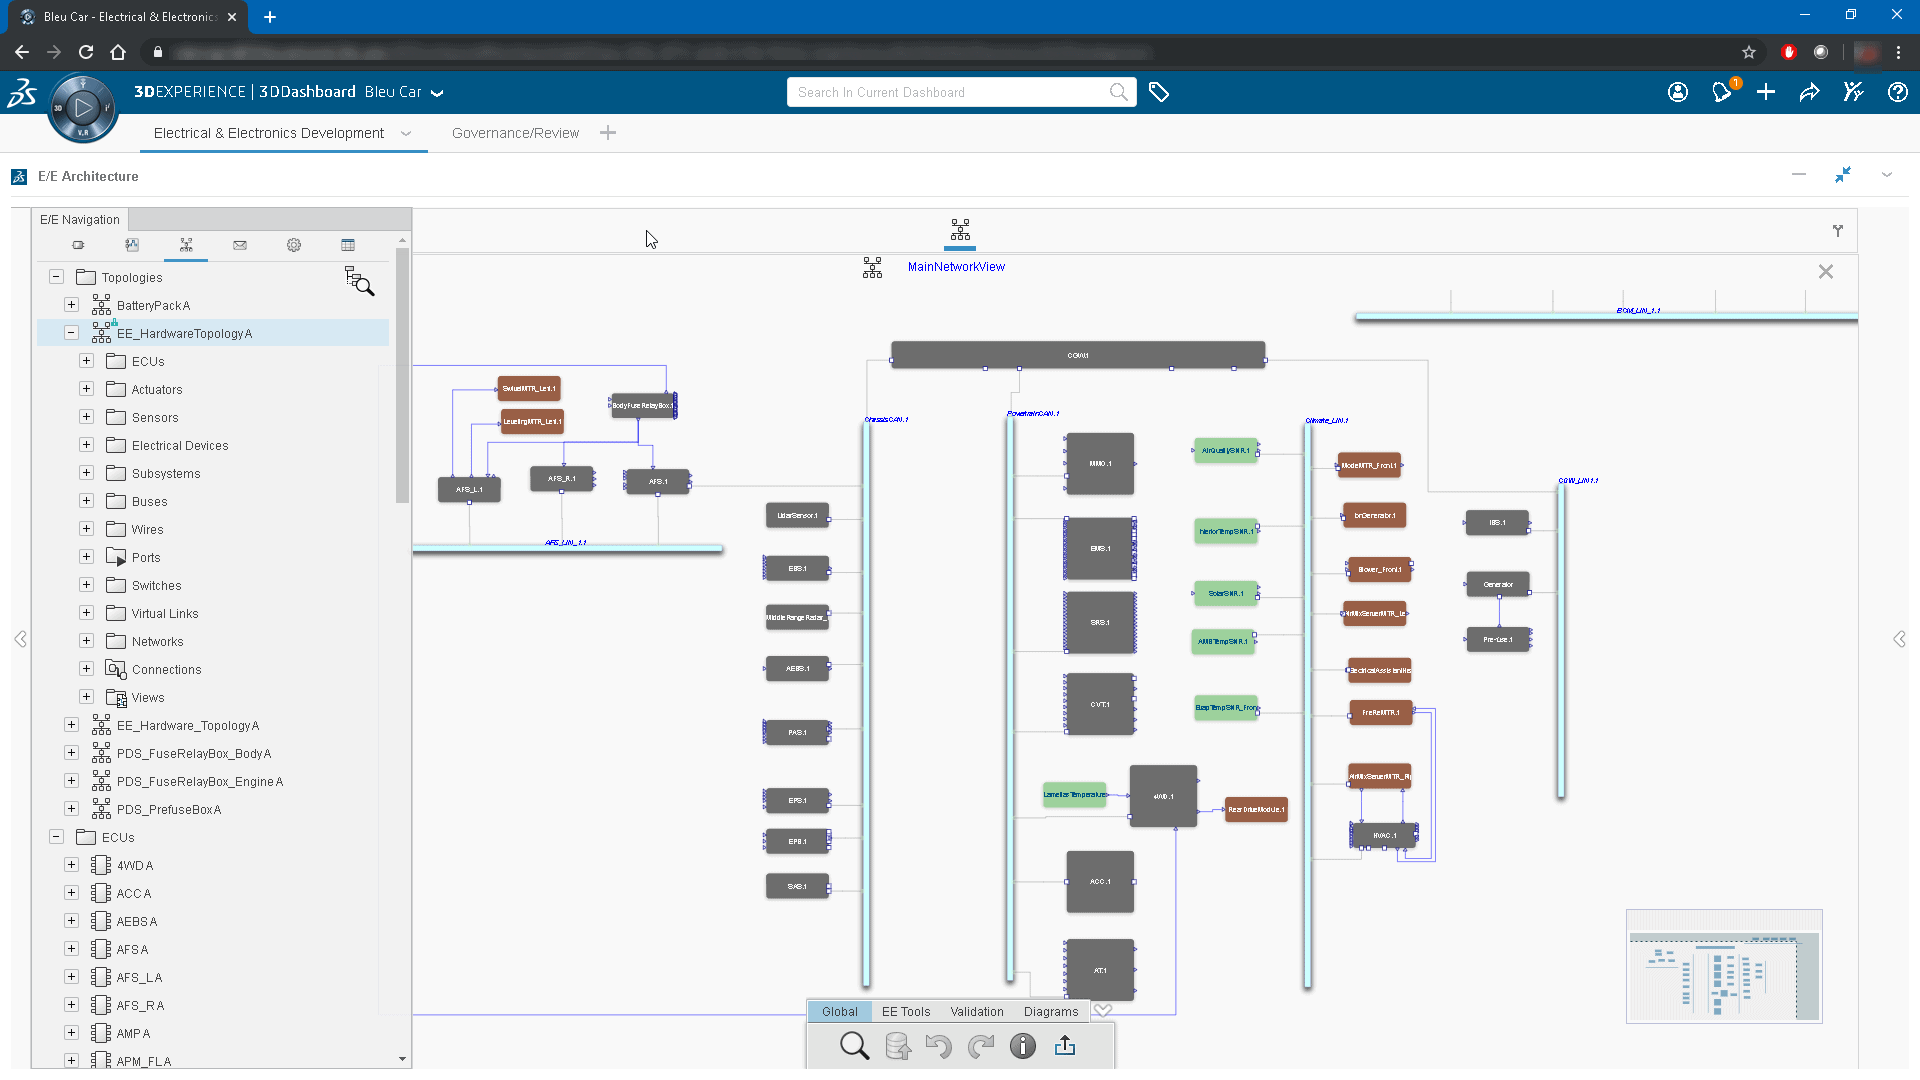Click the tags icon next to search
1920x1080 pixels.
point(1159,92)
